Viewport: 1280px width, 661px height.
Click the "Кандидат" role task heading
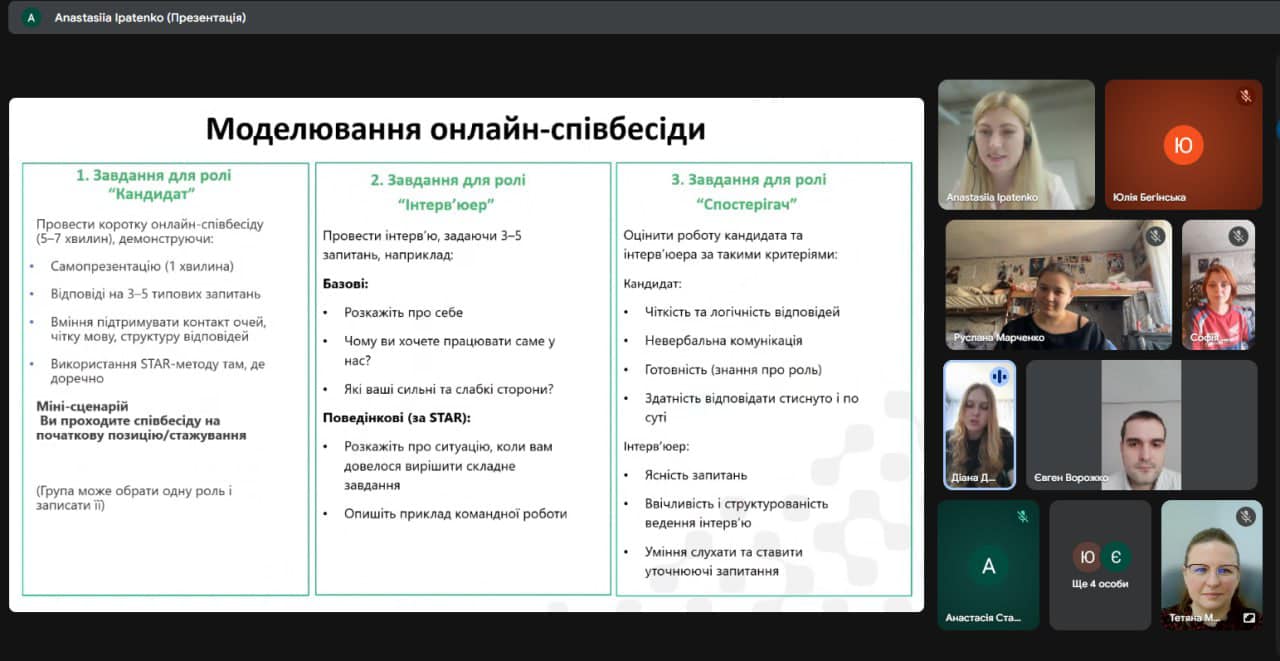point(153,184)
